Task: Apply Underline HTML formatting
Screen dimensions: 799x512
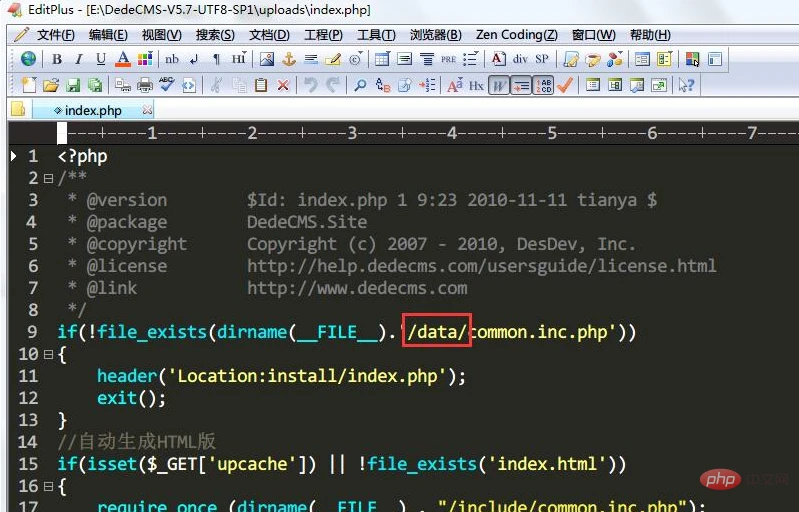Action: [x=100, y=59]
